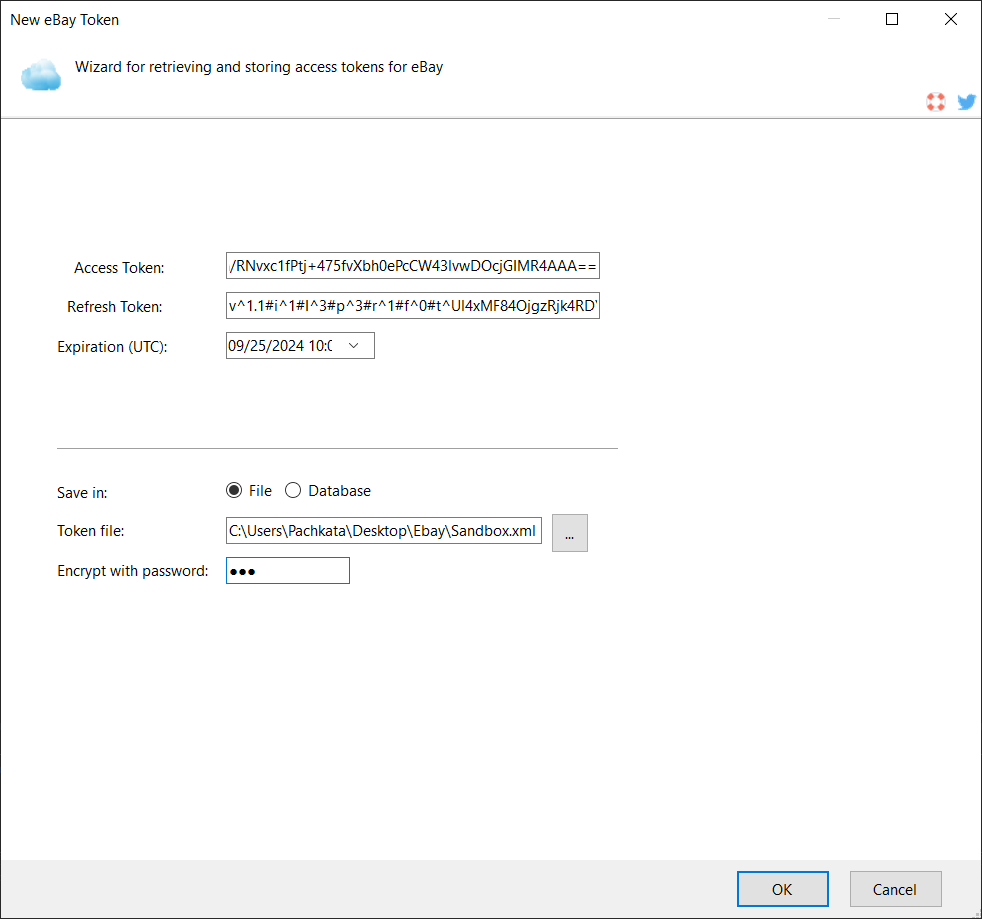Click the 'Save in:' label
Screen dimensions: 982x919
click(x=82, y=493)
